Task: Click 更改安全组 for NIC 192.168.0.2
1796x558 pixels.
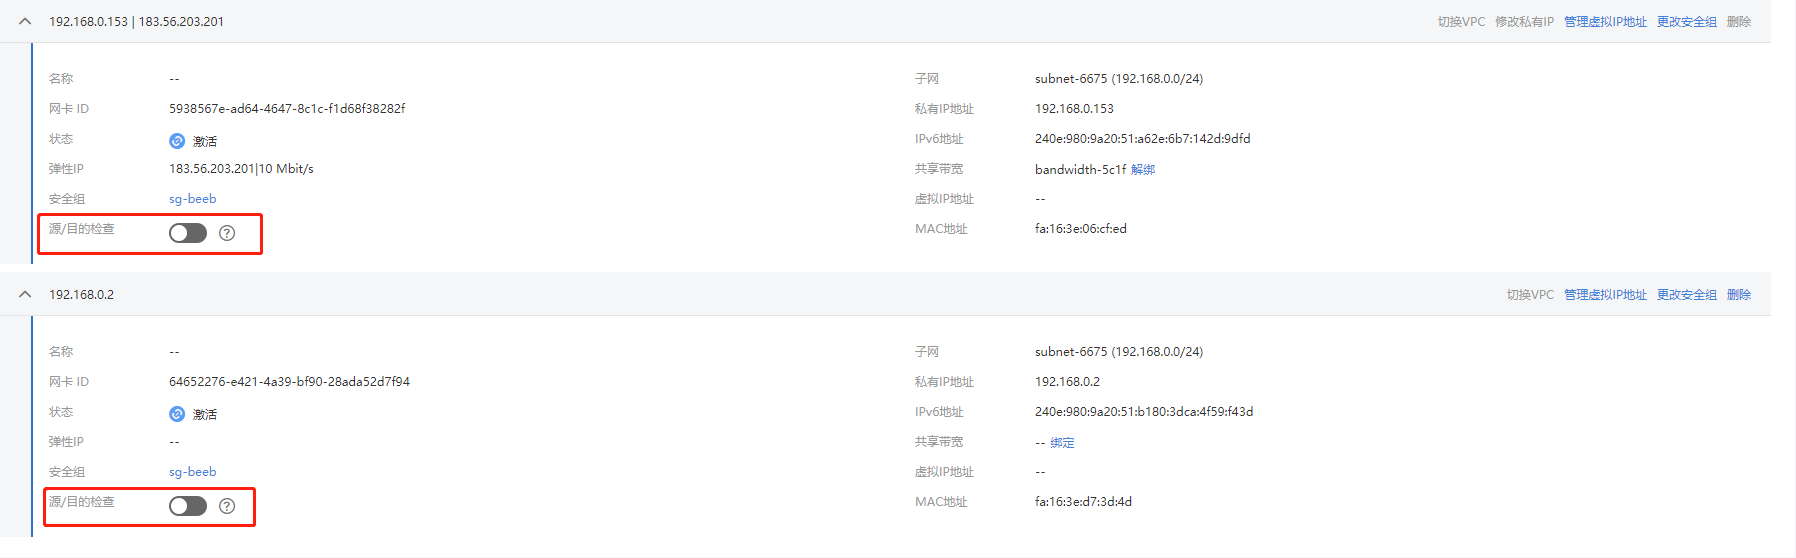Action: tap(1686, 295)
